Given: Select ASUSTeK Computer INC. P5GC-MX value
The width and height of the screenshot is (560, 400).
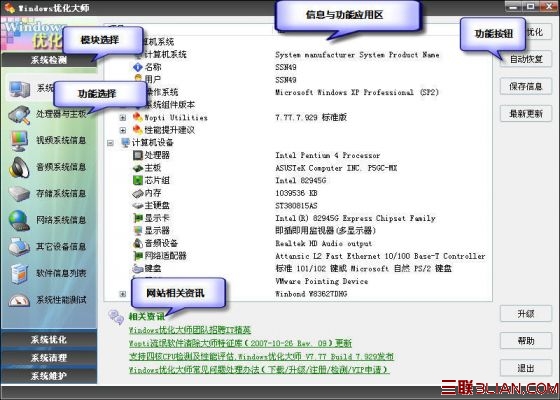Looking at the screenshot, I should (x=336, y=168).
